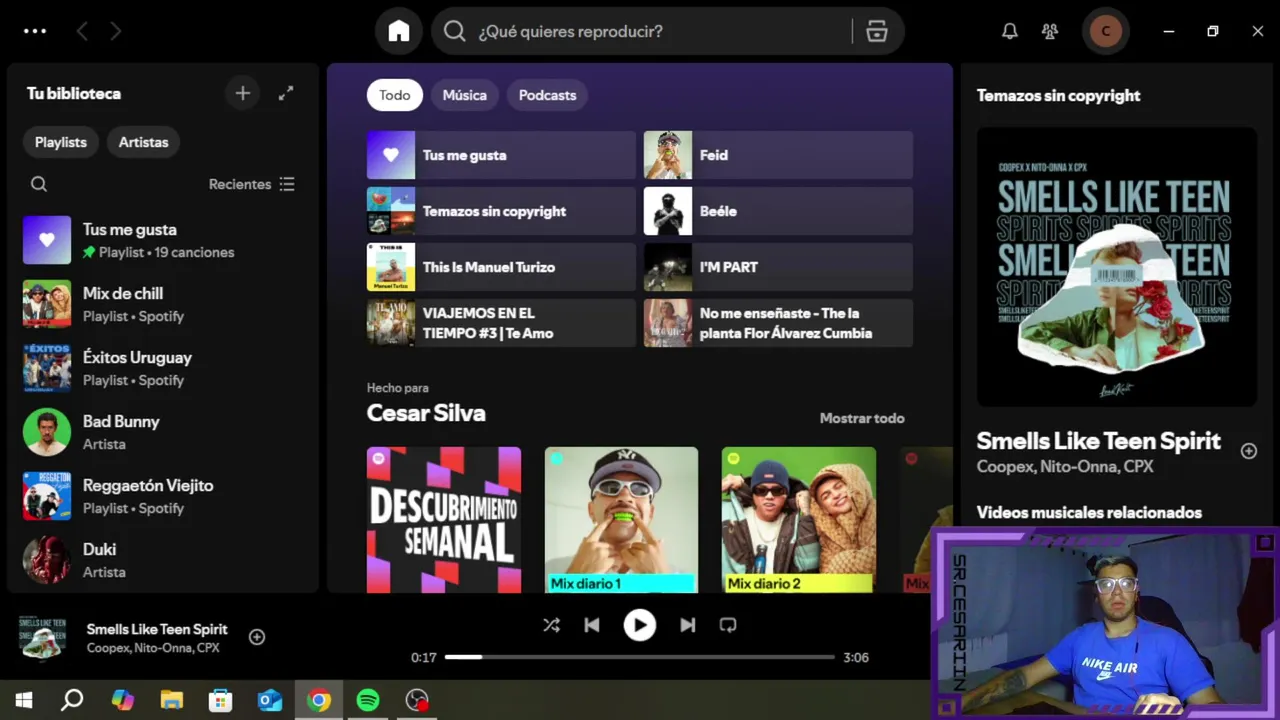Open Descubrimiento Semanal card
This screenshot has width=1280, height=720.
click(444, 520)
